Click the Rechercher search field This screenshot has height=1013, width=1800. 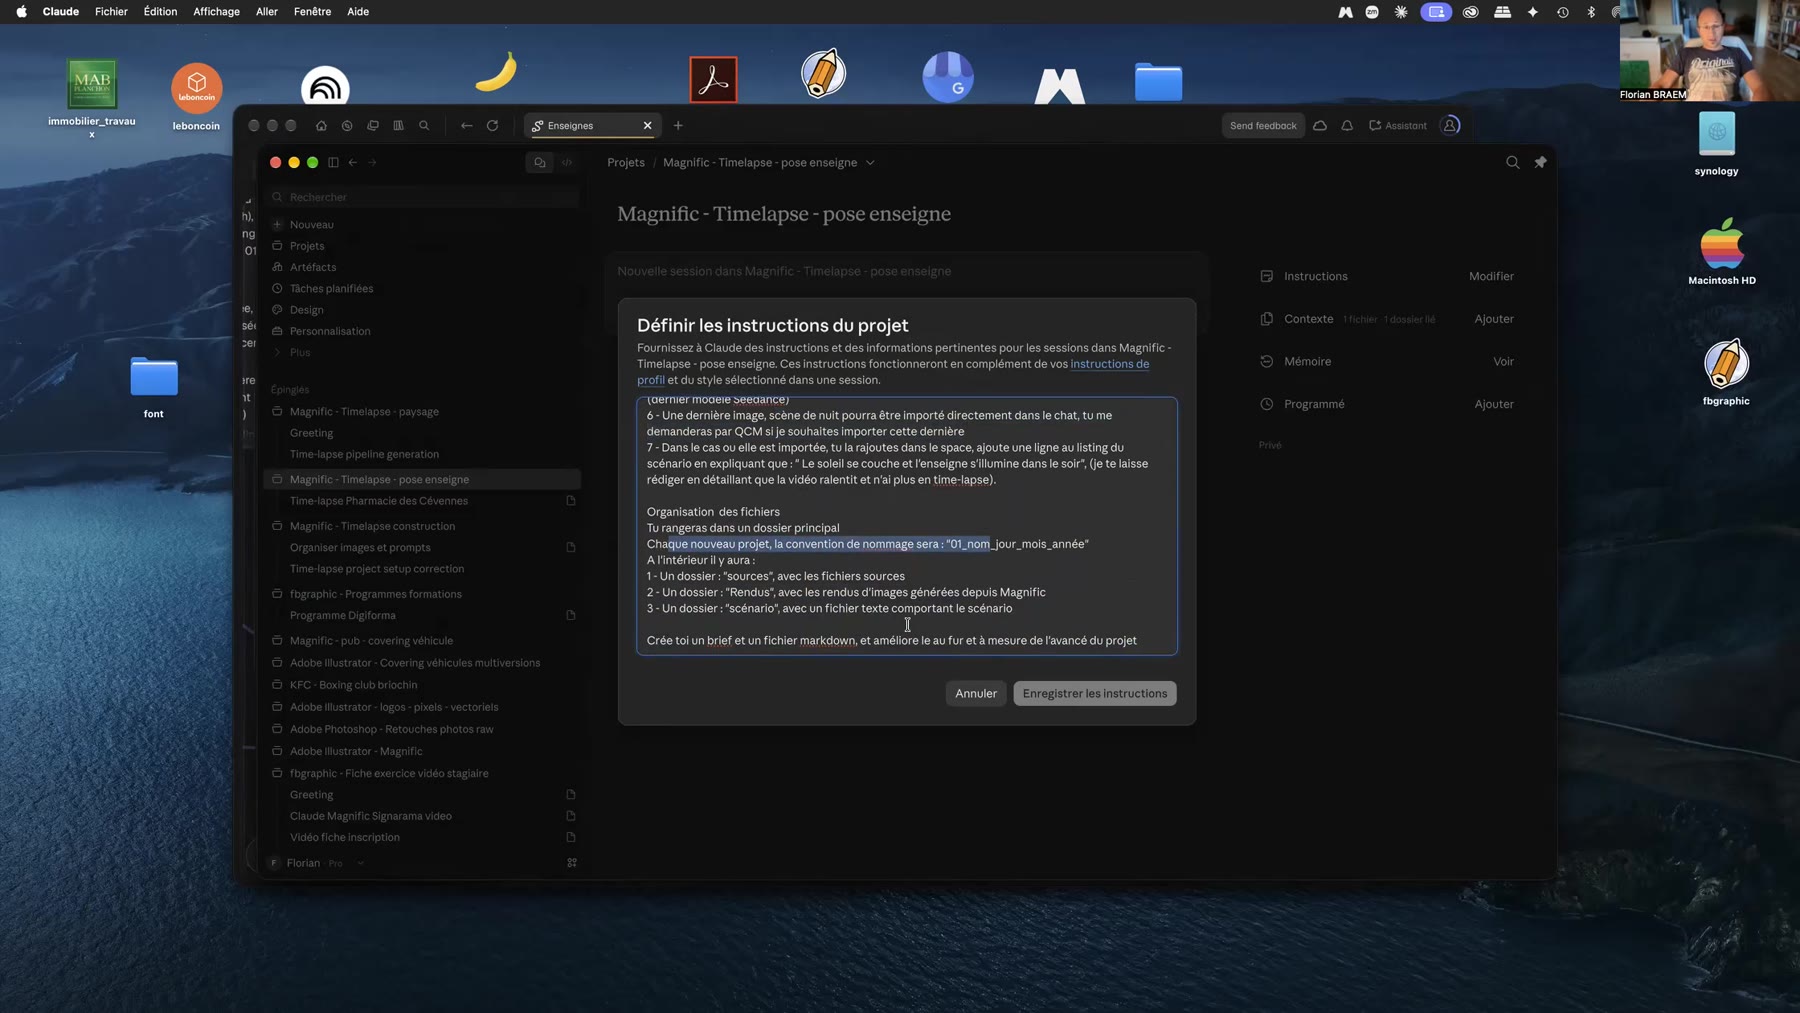tap(424, 197)
